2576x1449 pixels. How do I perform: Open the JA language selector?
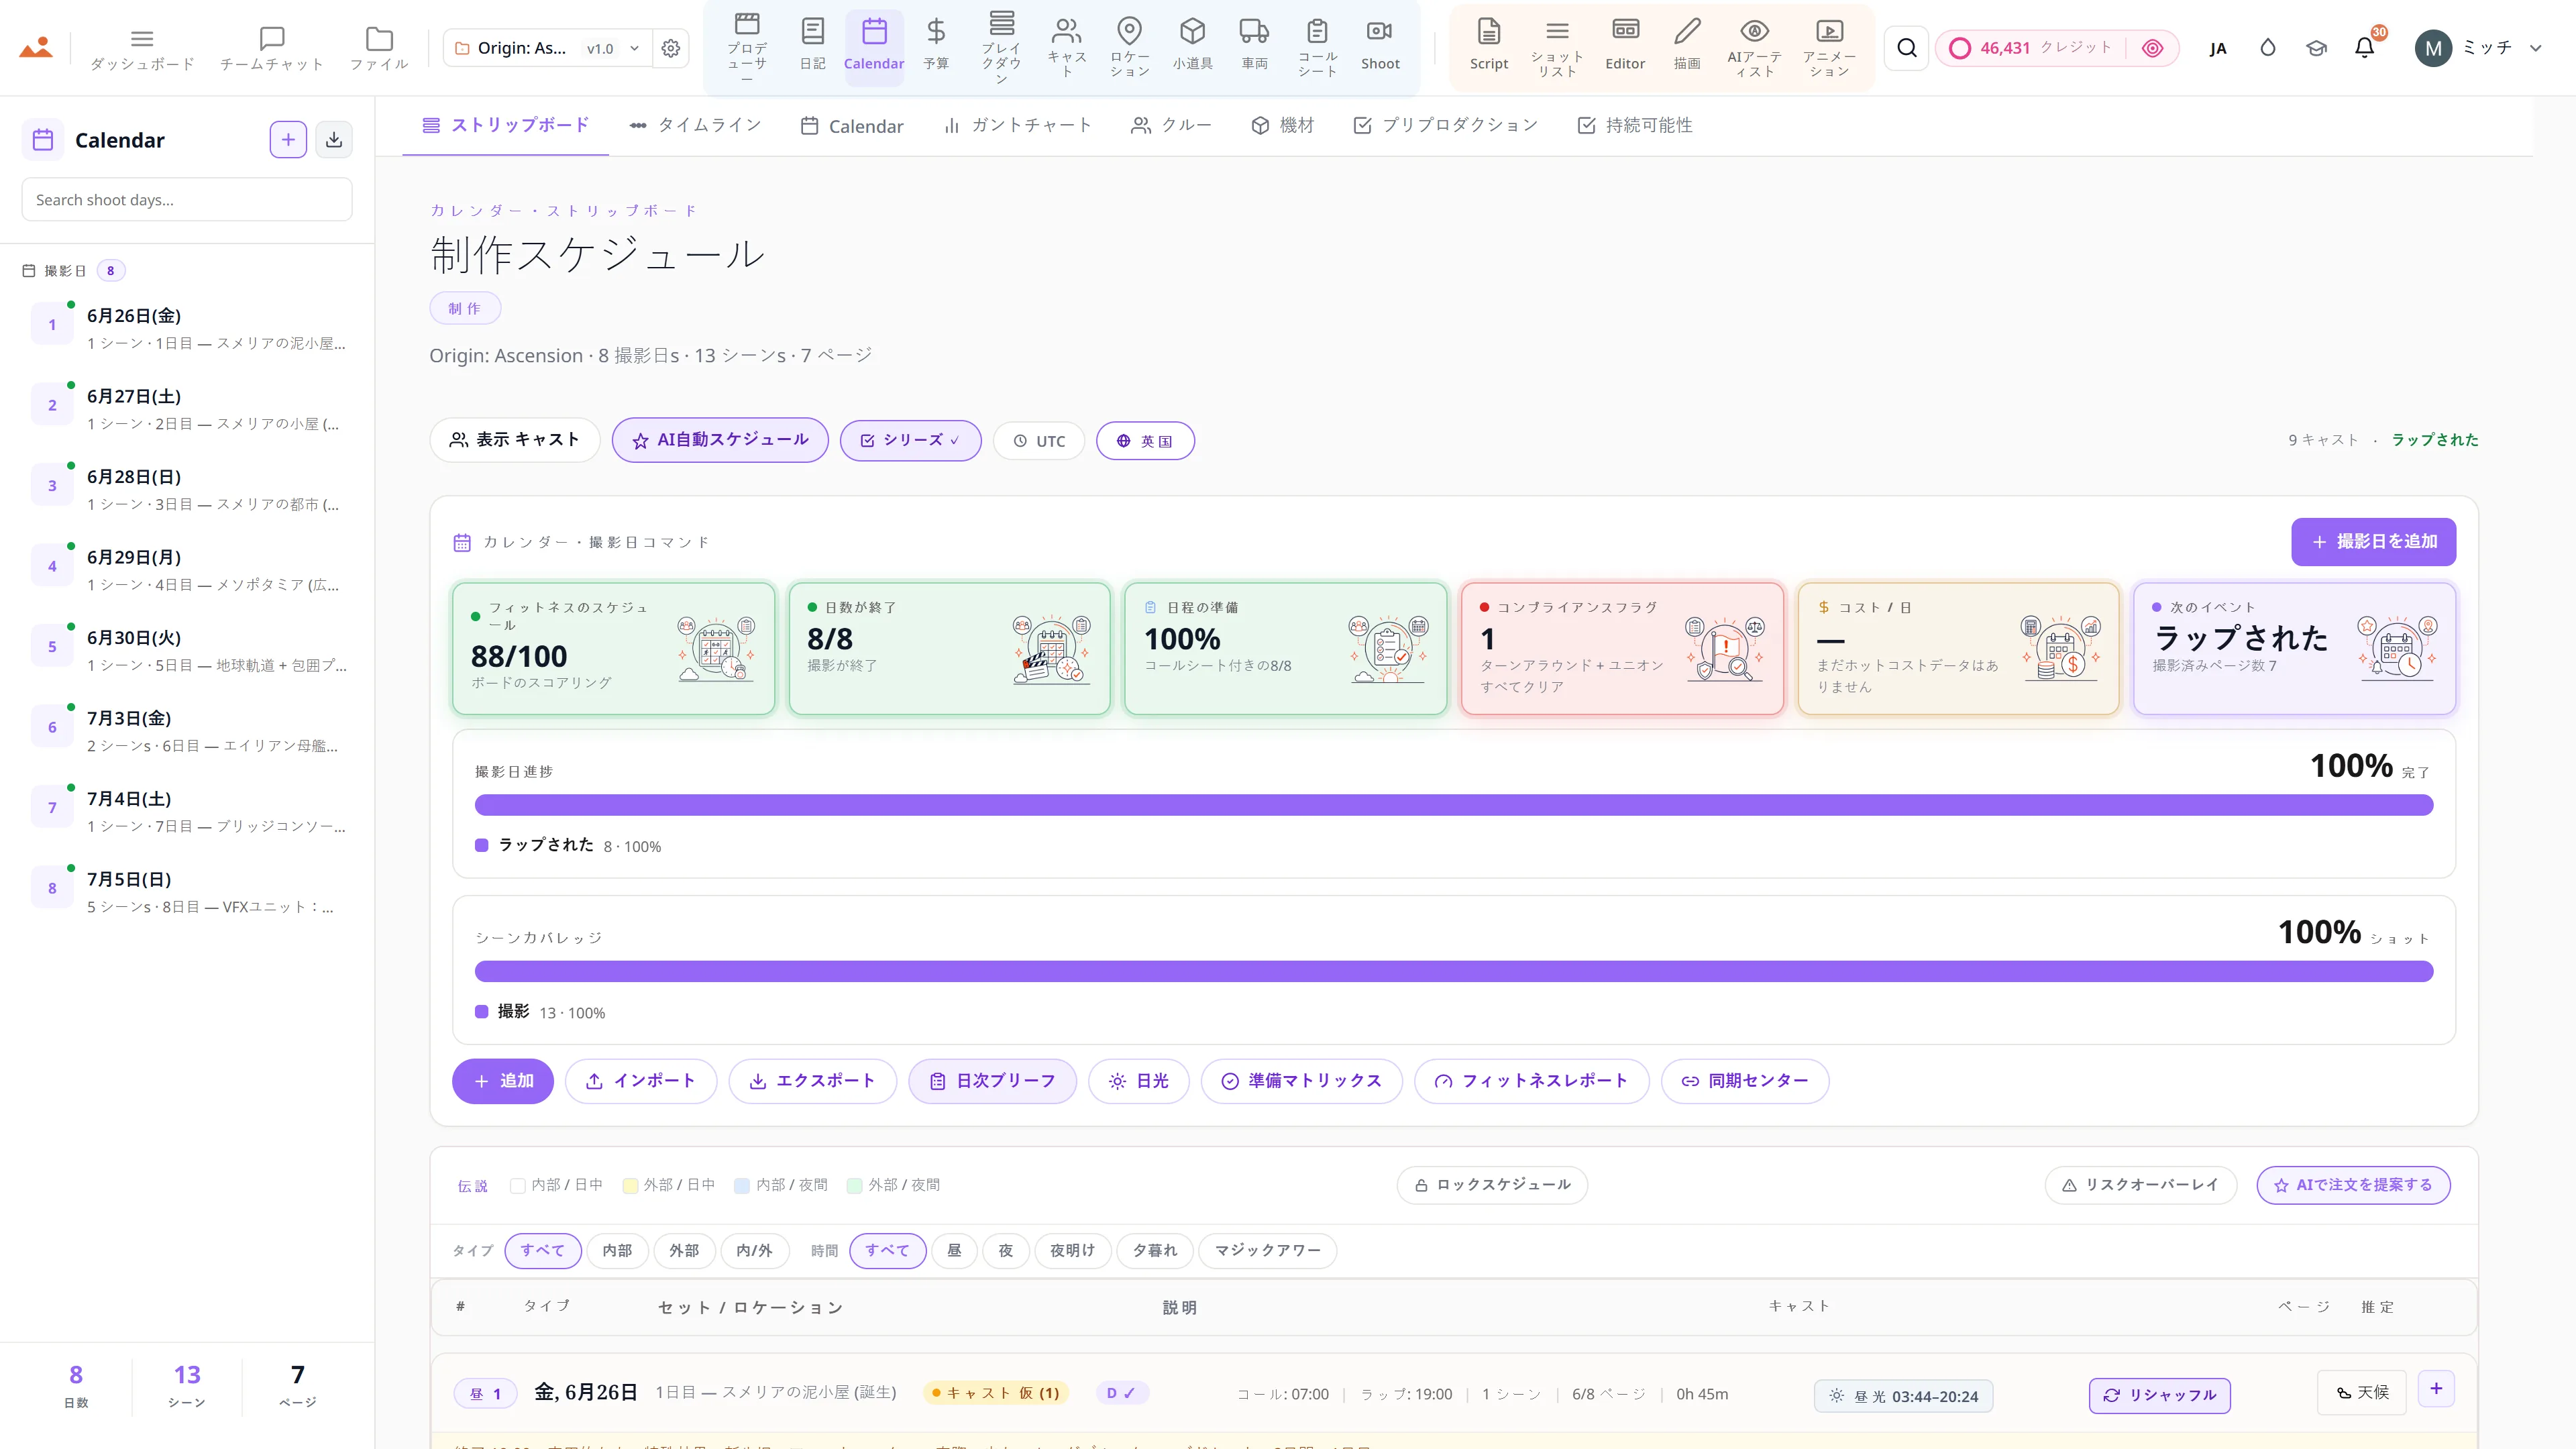[x=2218, y=48]
